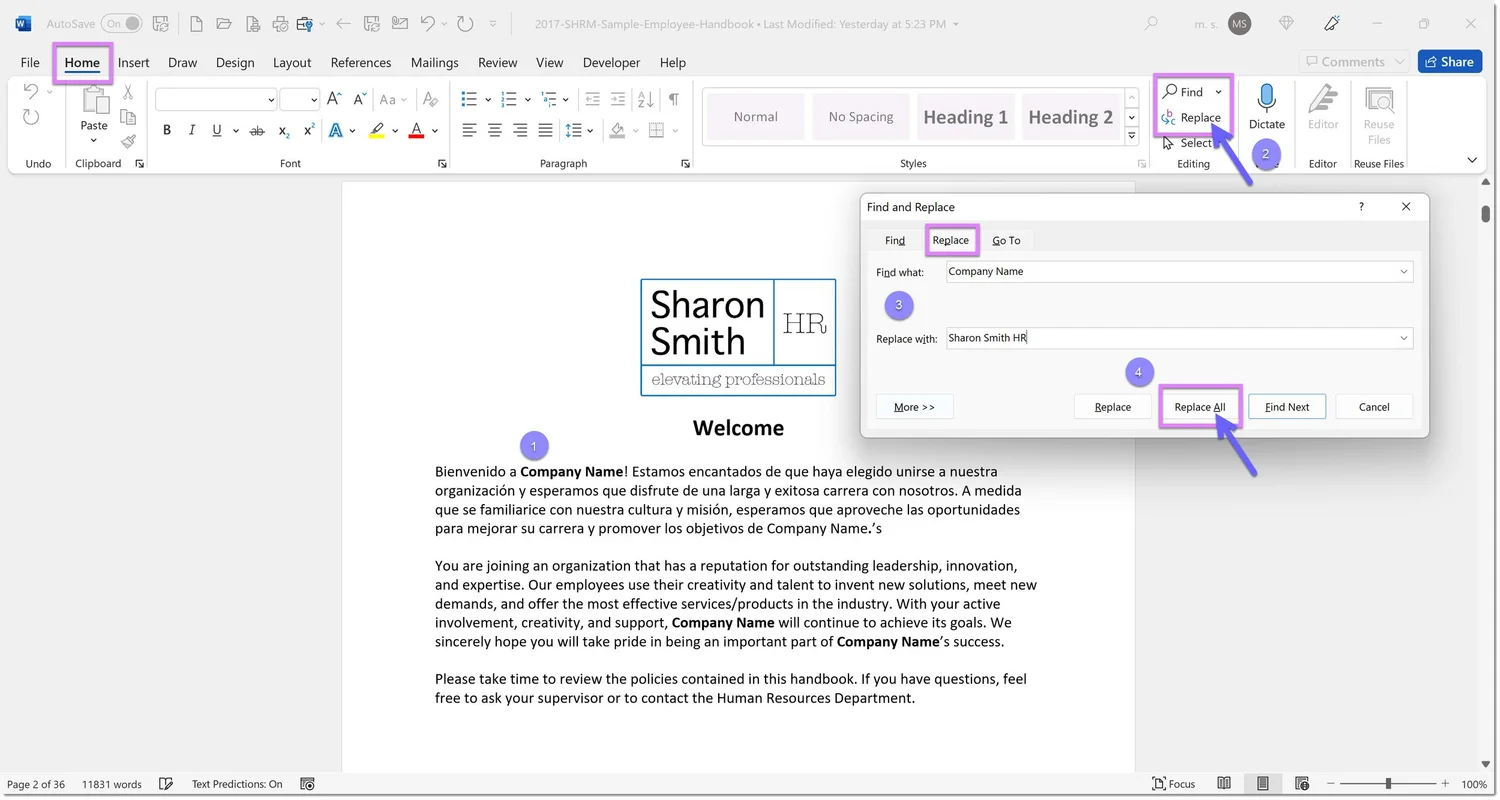
Task: Switch to the Go To tab
Action: coord(1006,240)
